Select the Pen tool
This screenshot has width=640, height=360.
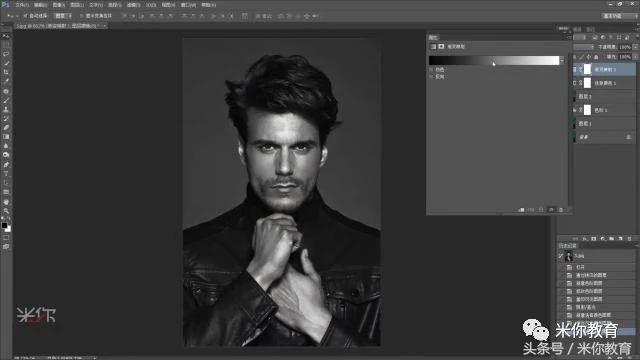pos(6,165)
